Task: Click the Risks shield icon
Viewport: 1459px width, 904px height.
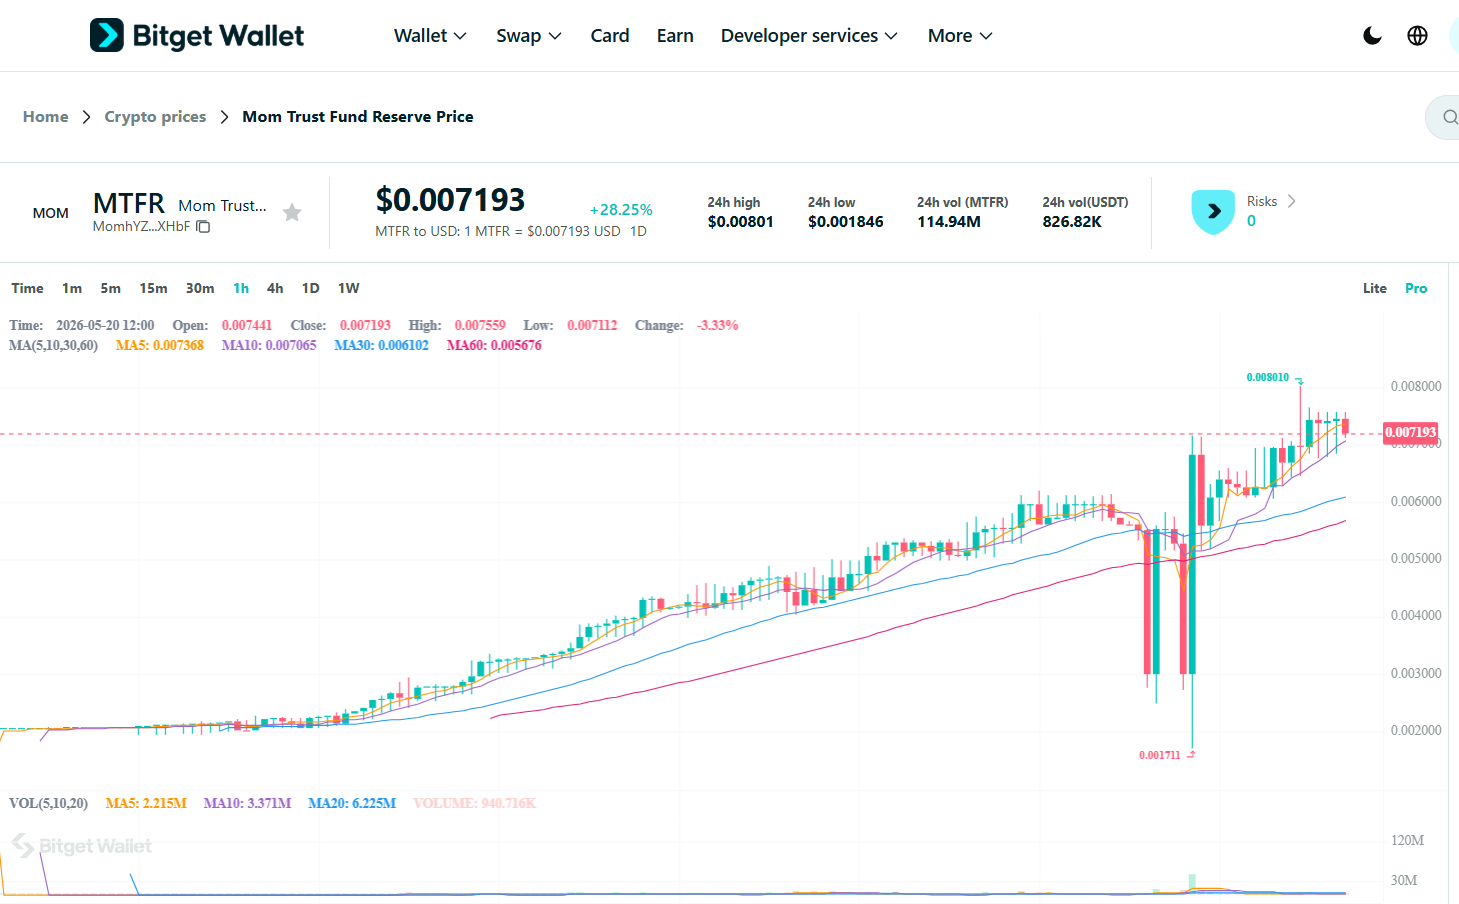Action: (1213, 212)
